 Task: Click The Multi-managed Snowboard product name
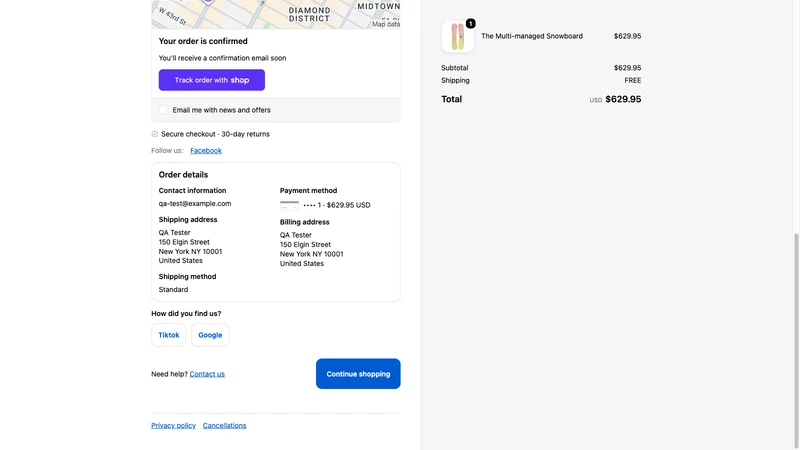coord(532,36)
